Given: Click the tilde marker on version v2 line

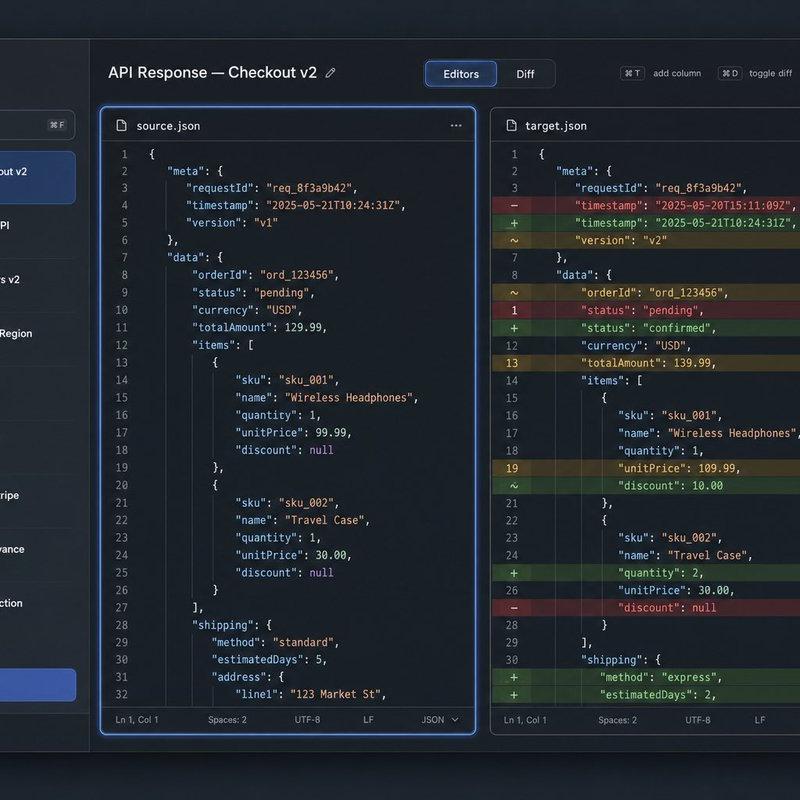Looking at the screenshot, I should (x=514, y=240).
